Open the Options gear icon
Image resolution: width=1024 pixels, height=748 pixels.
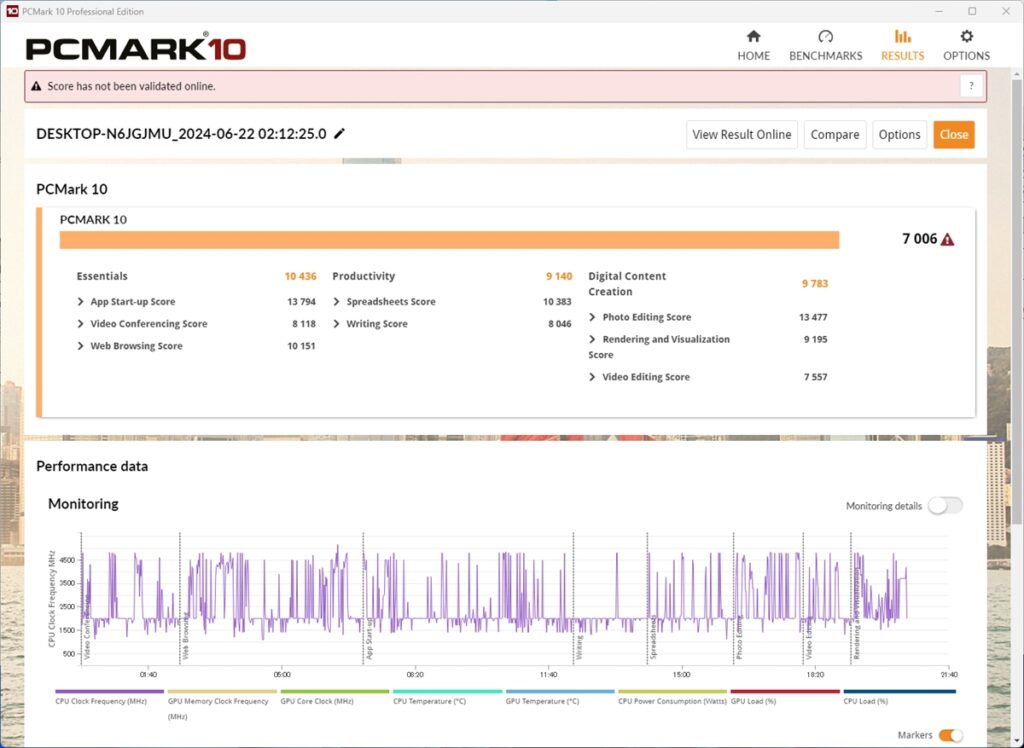(966, 36)
